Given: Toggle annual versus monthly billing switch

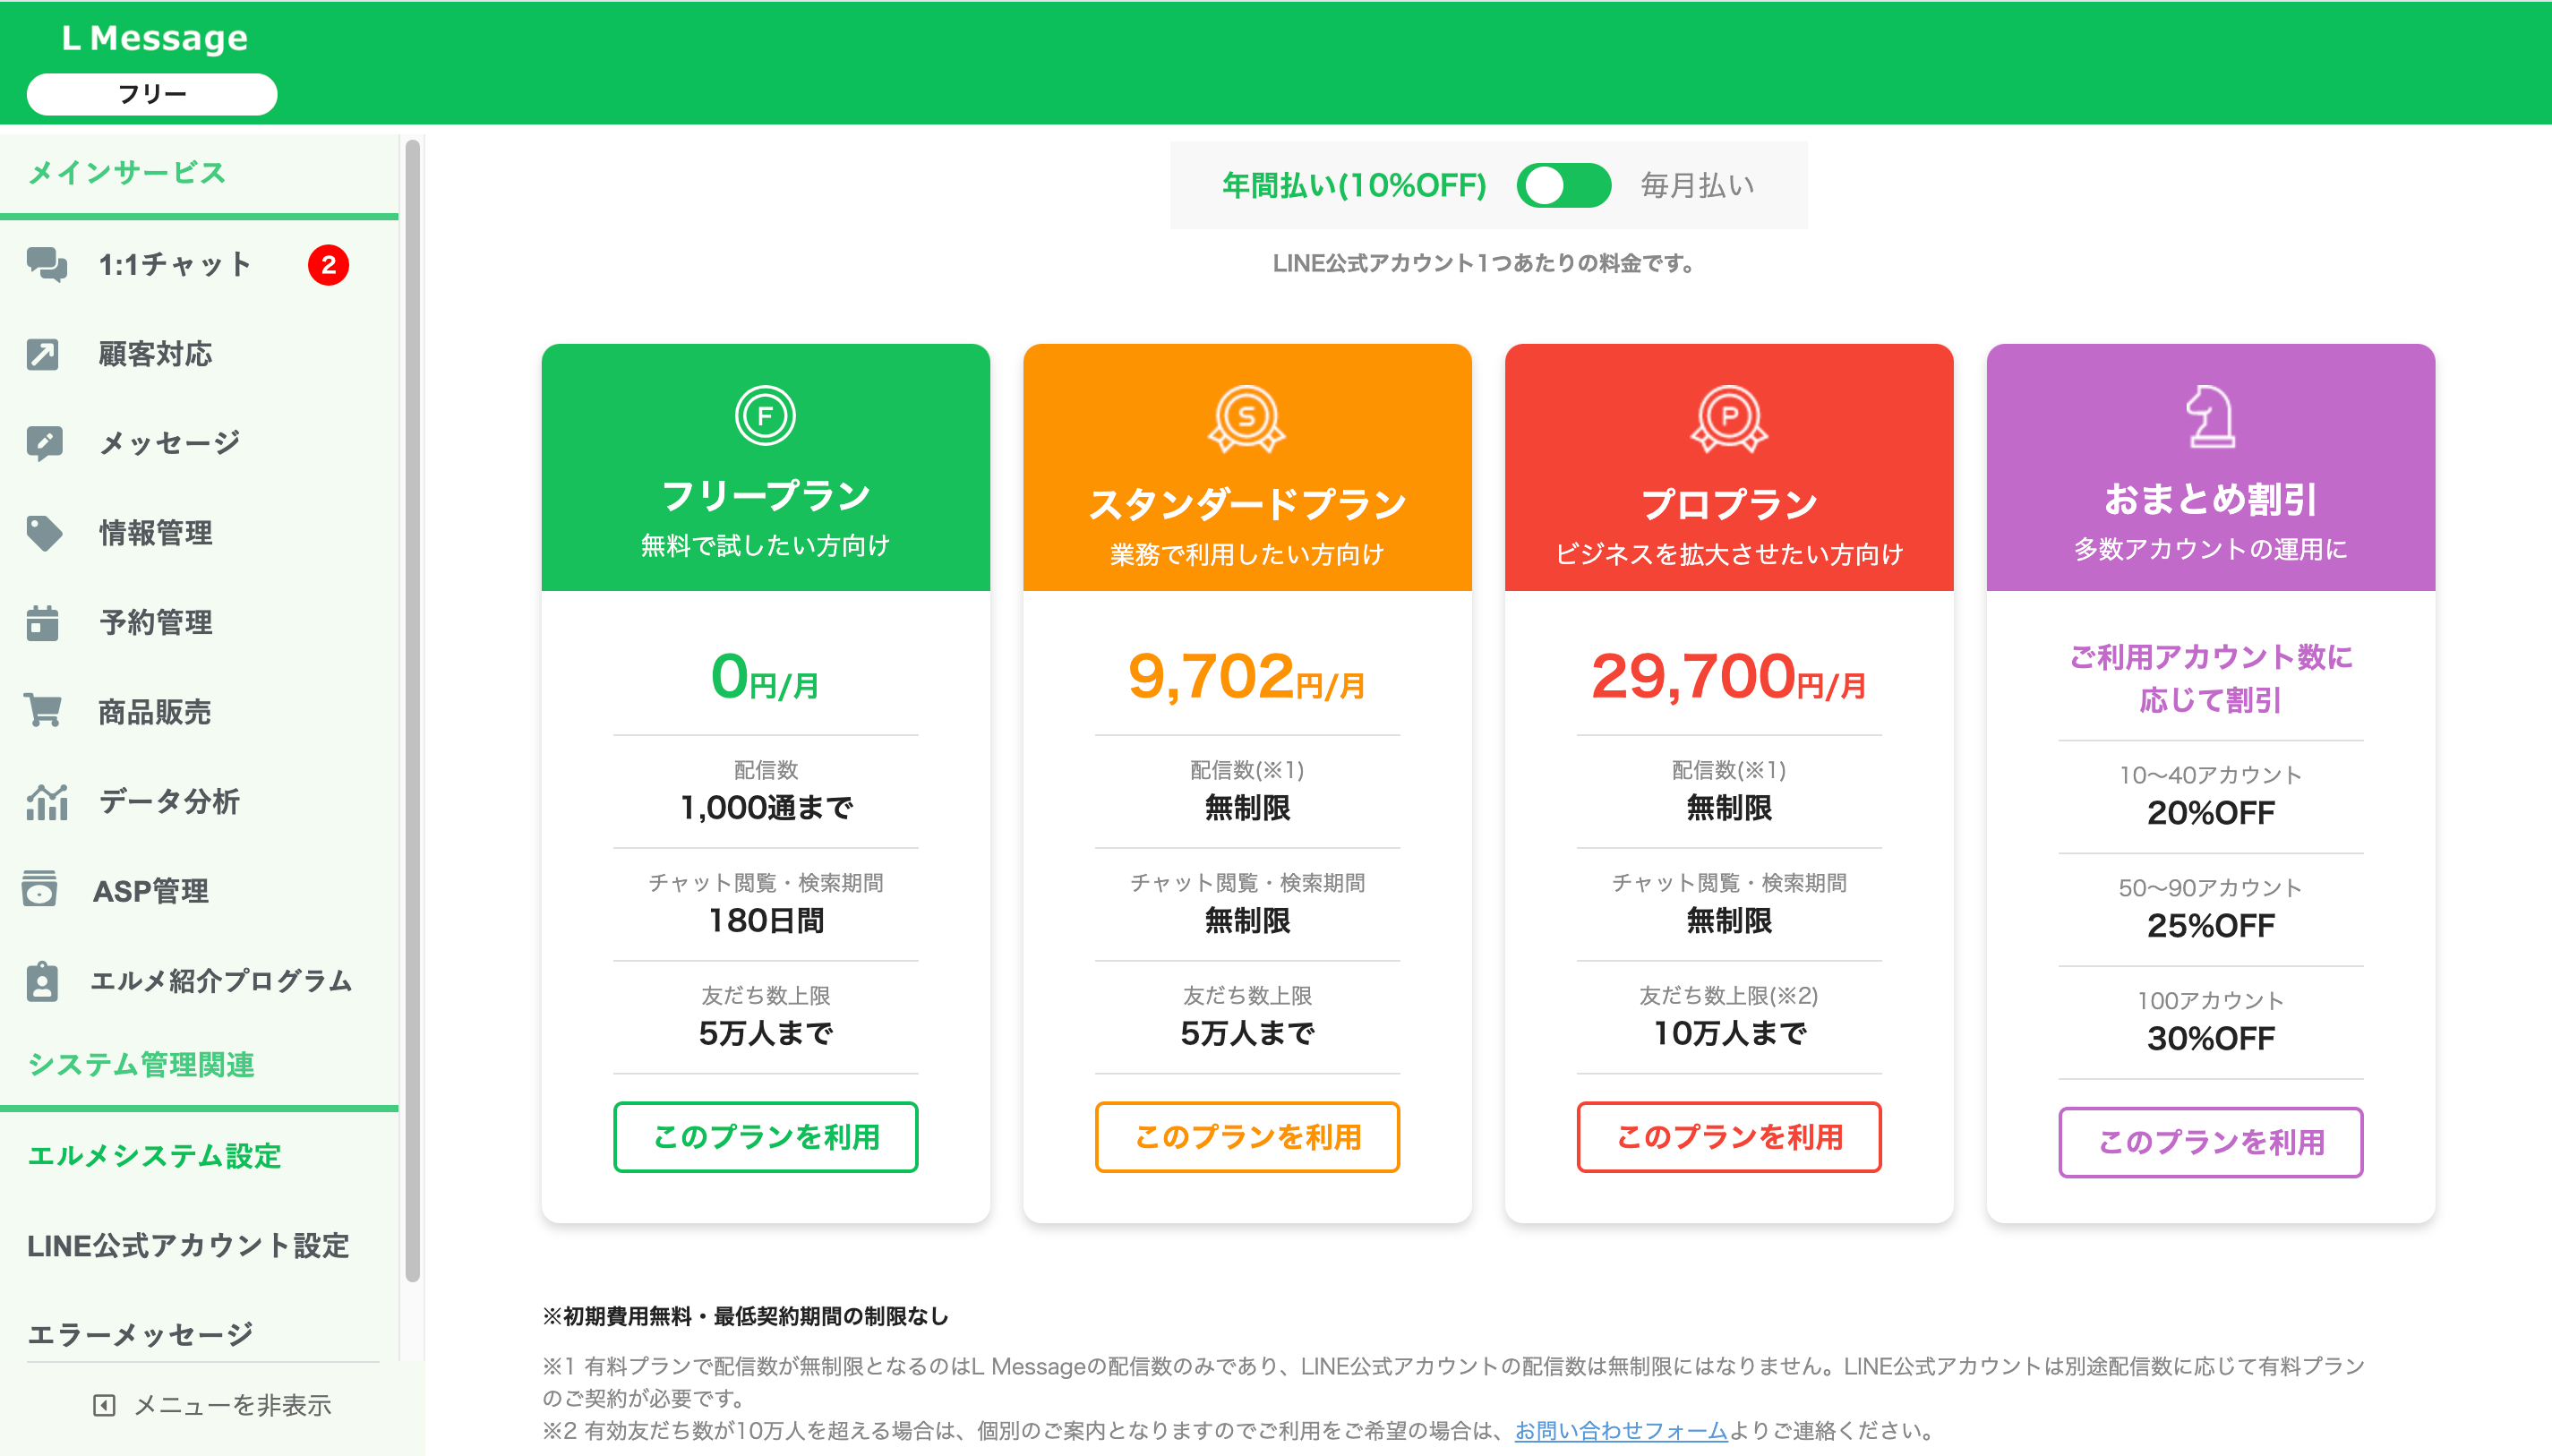Looking at the screenshot, I should (x=1563, y=185).
